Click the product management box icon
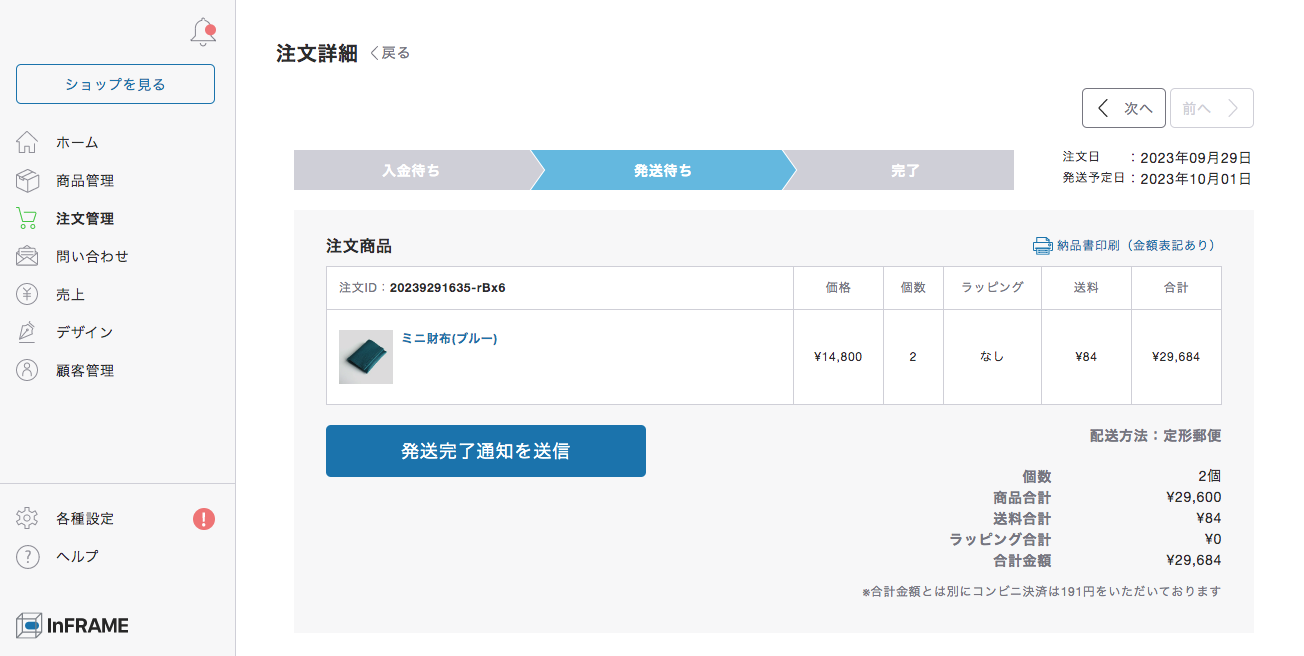 tap(27, 181)
